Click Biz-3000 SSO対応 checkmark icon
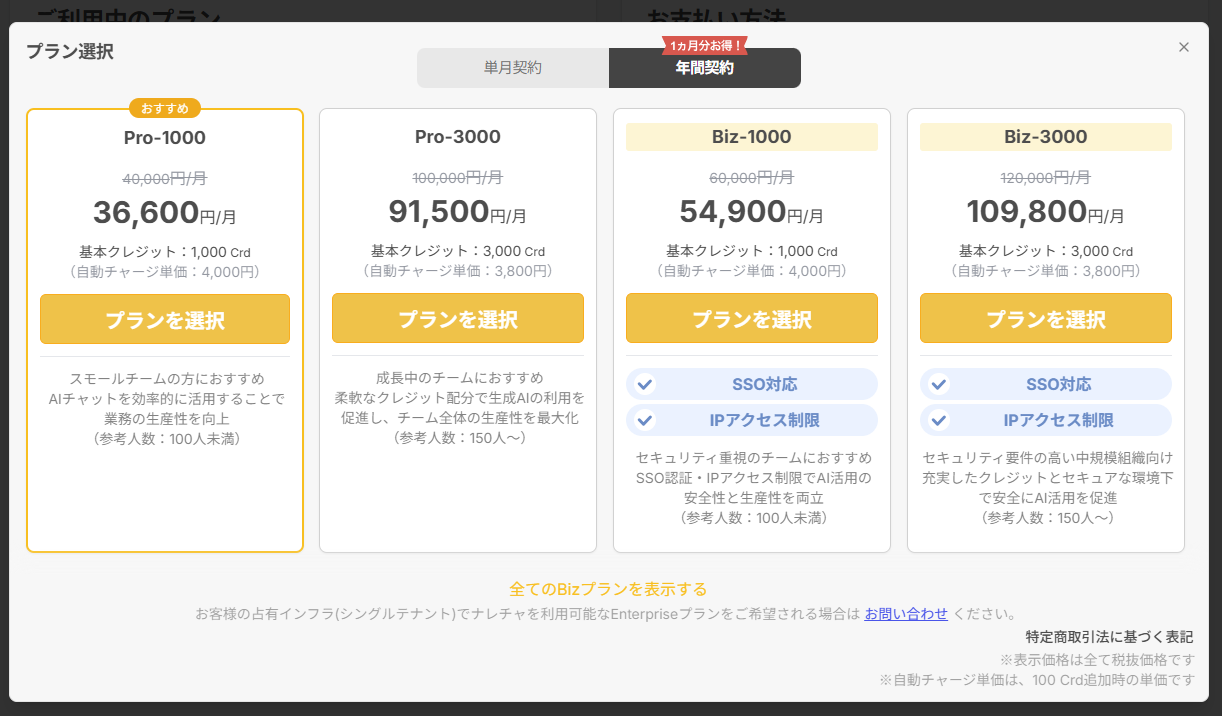The image size is (1222, 716). coord(939,384)
